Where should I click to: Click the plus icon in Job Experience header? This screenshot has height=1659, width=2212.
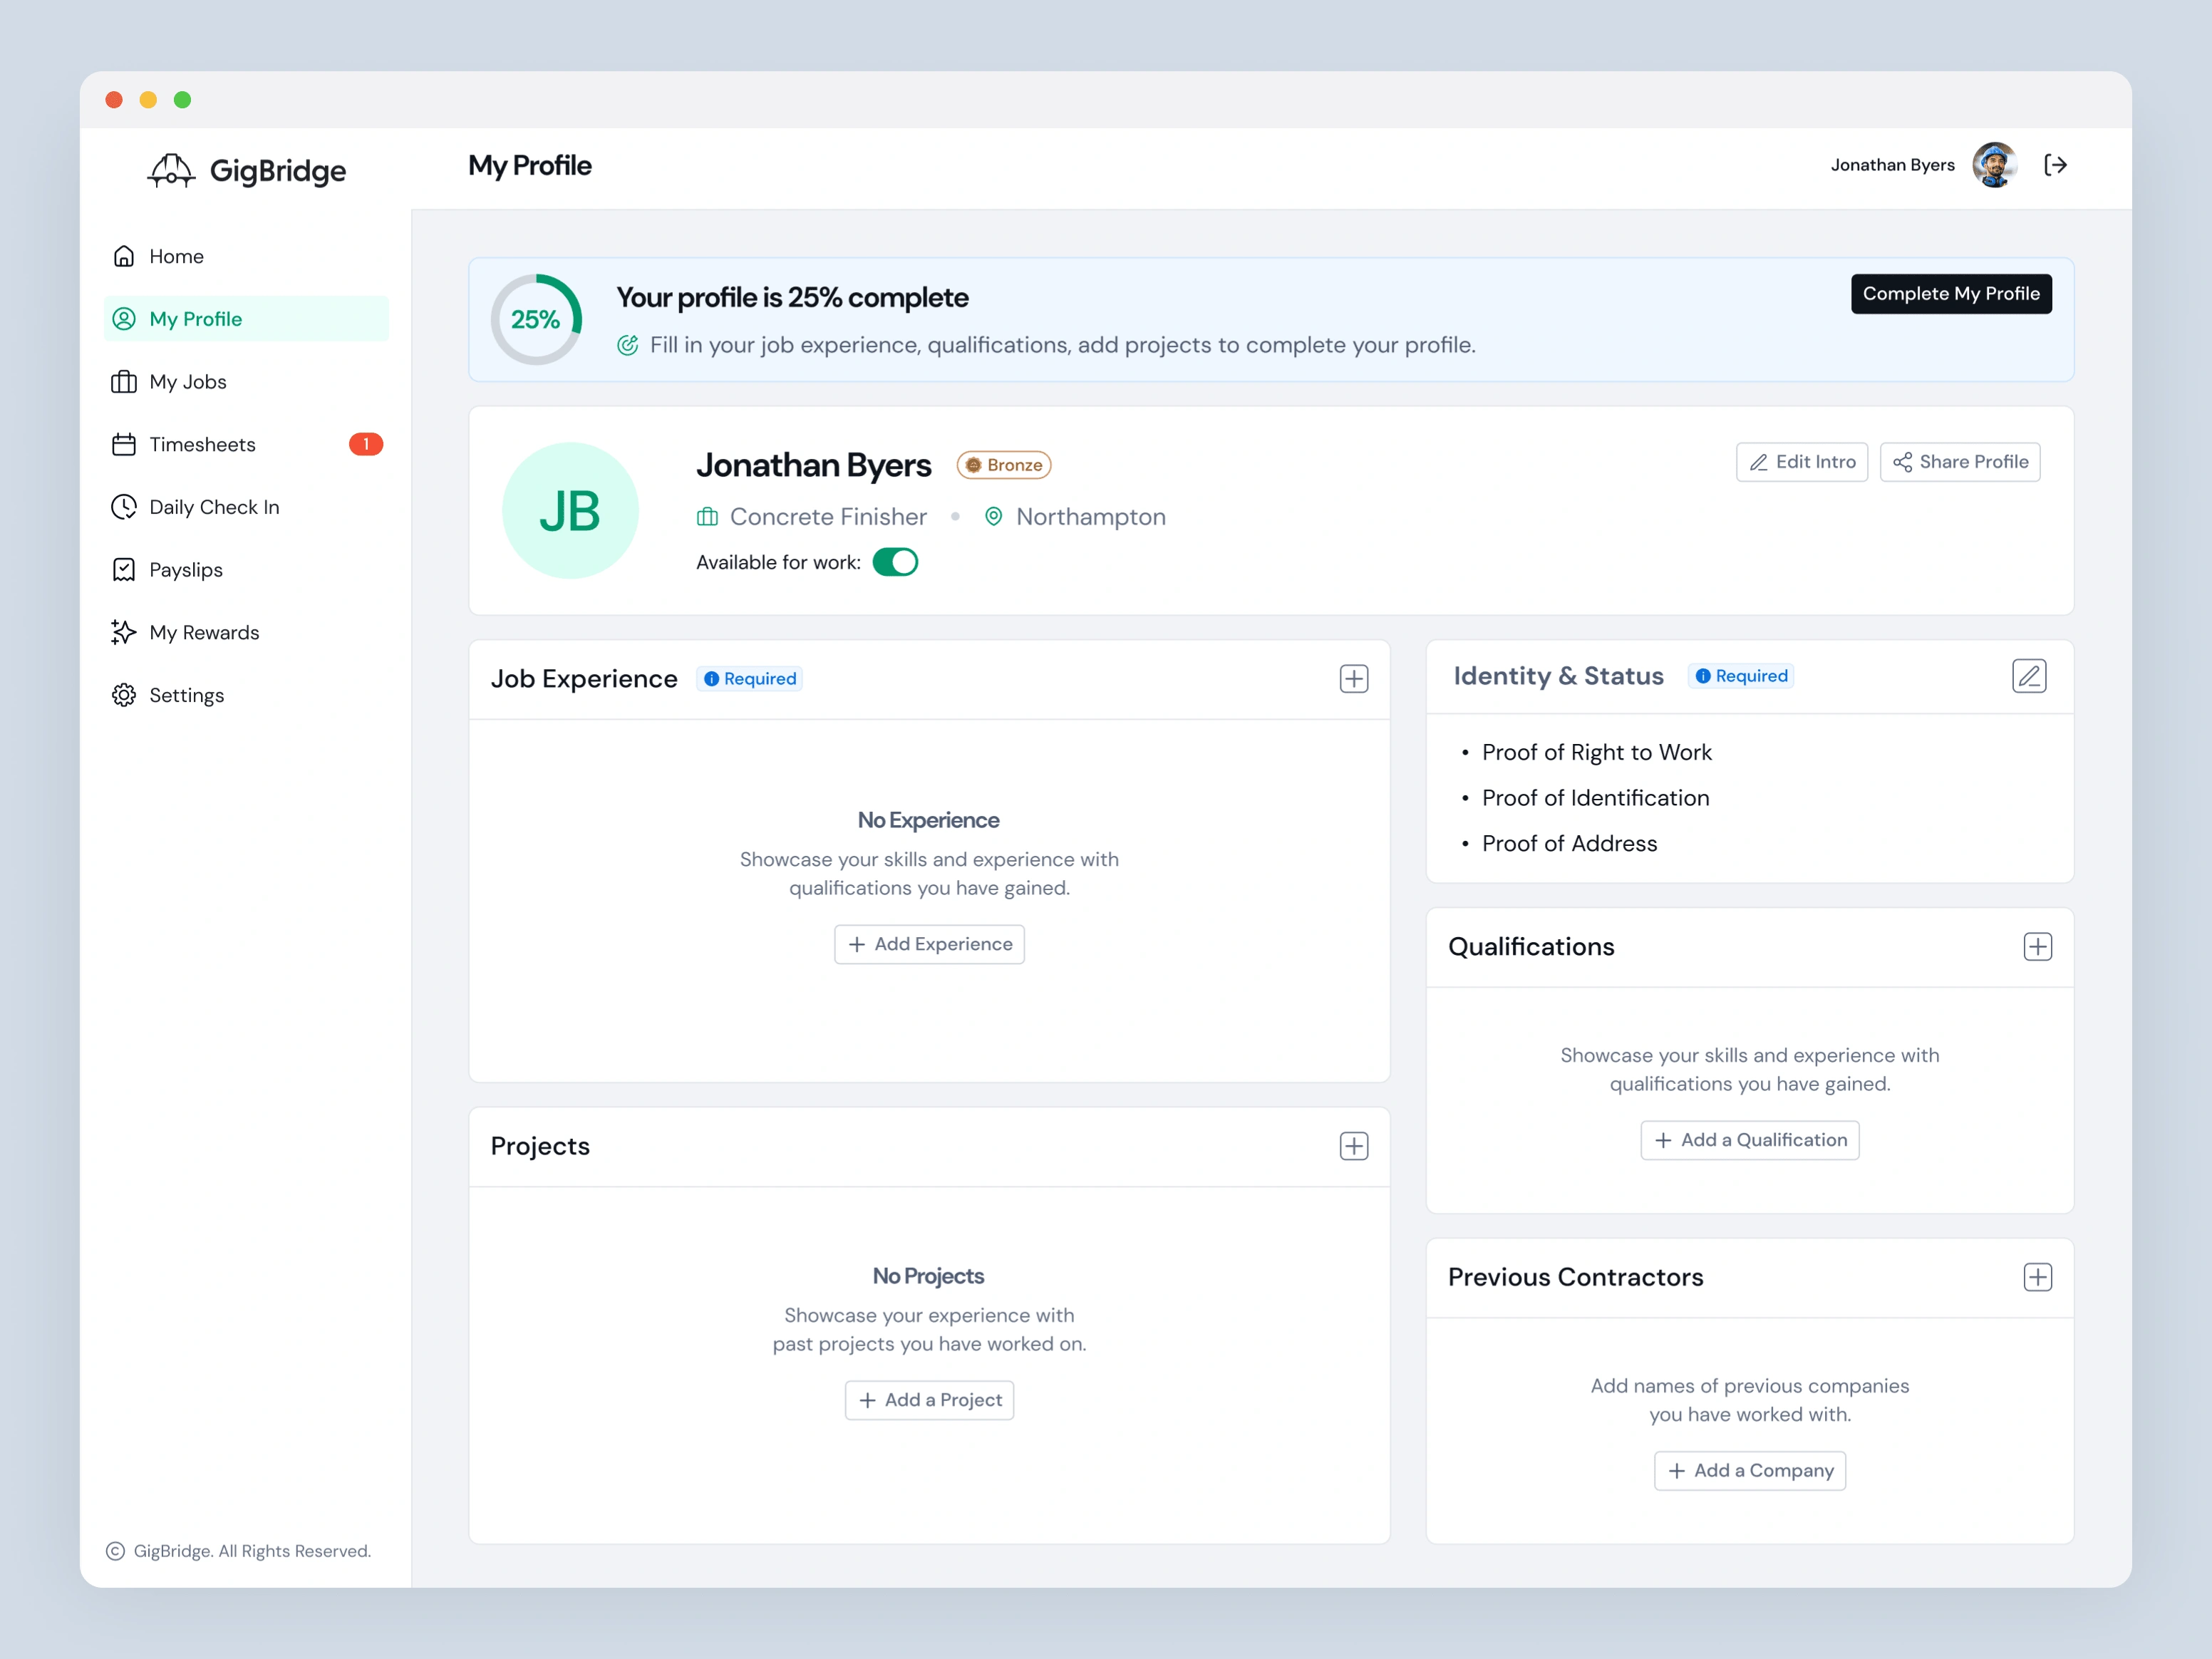[1353, 679]
